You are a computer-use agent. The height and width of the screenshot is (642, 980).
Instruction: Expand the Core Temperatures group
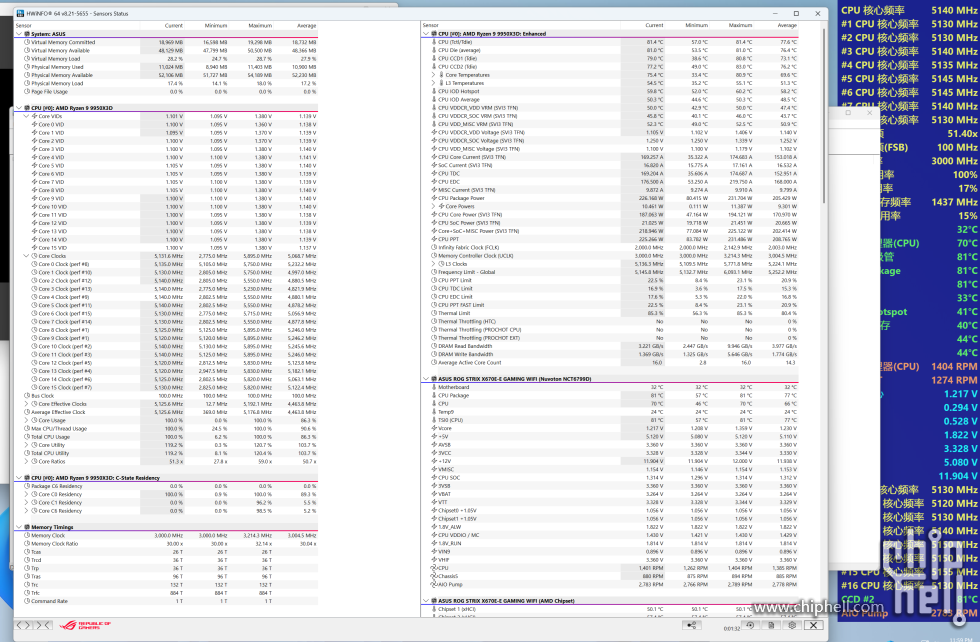pos(433,74)
